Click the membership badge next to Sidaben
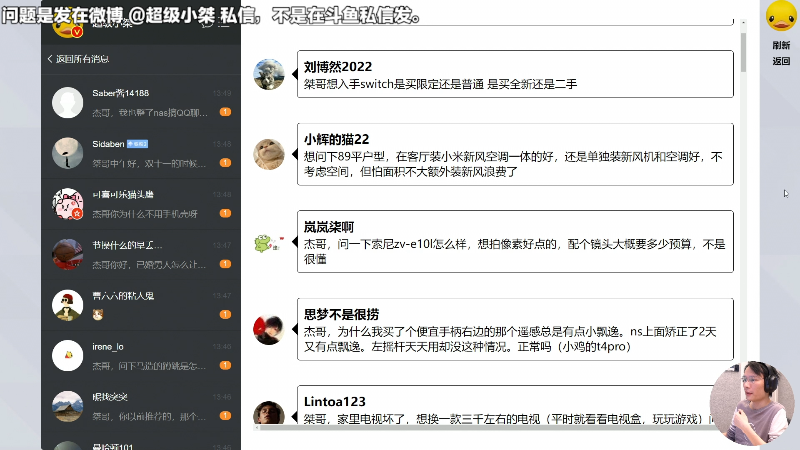The width and height of the screenshot is (800, 450). [137, 144]
